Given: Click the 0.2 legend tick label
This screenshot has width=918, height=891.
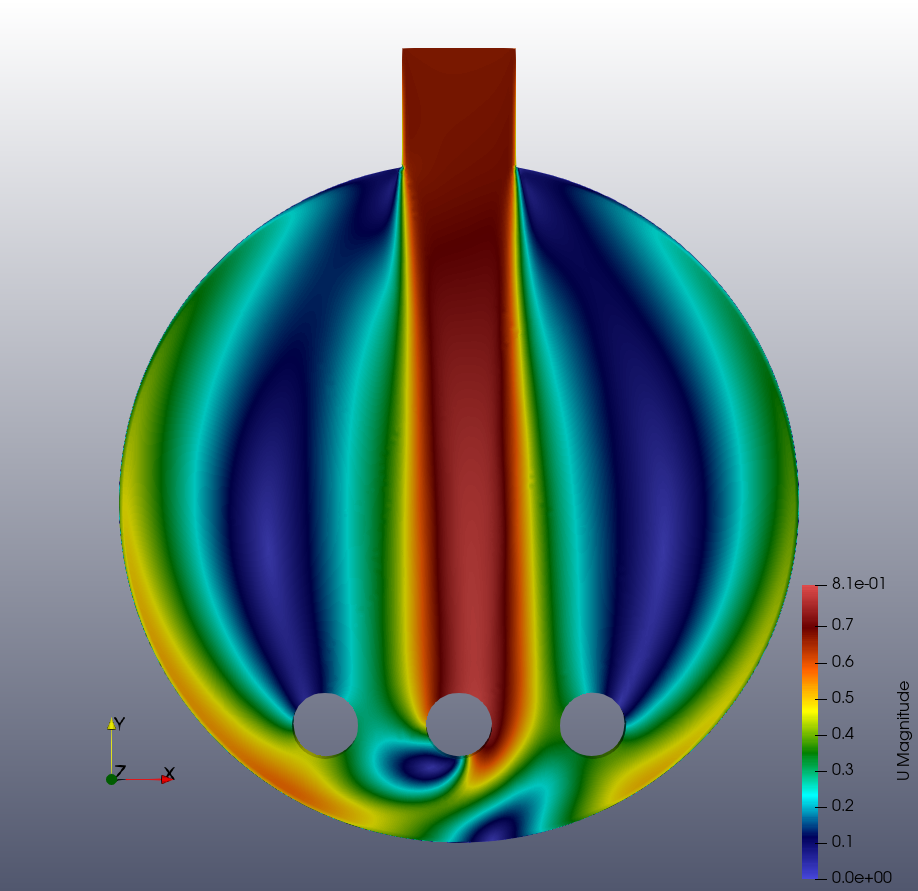Looking at the screenshot, I should click(x=842, y=806).
